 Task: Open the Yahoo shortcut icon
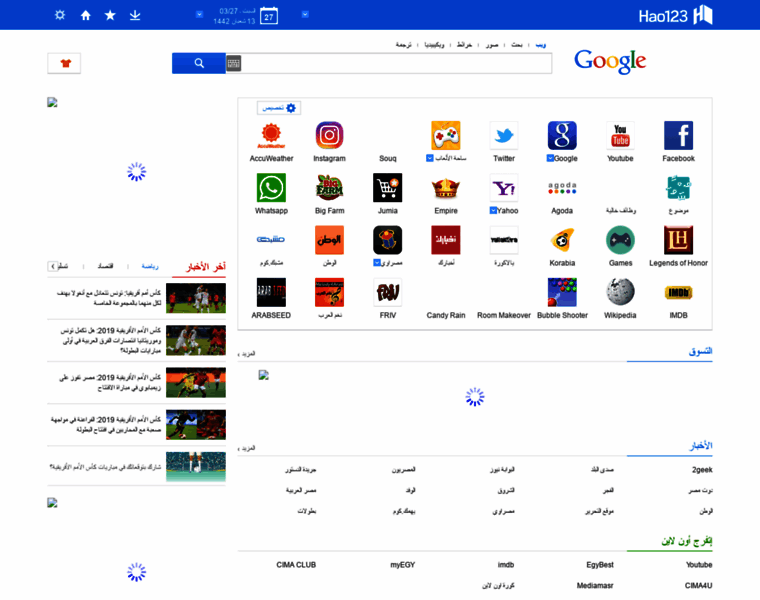504,188
